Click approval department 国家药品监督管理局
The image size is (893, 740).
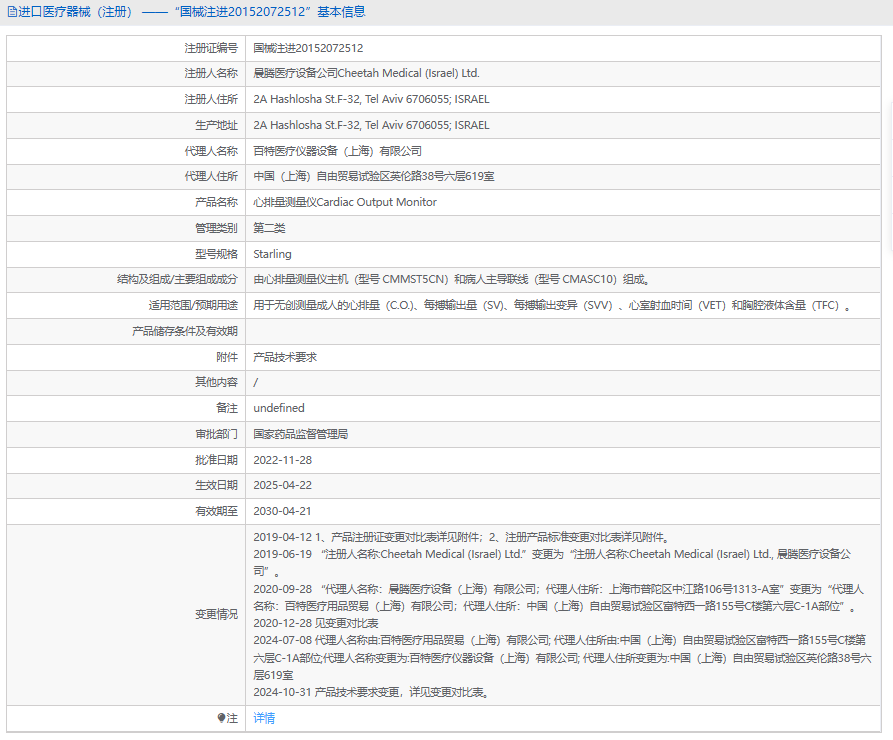(301, 434)
